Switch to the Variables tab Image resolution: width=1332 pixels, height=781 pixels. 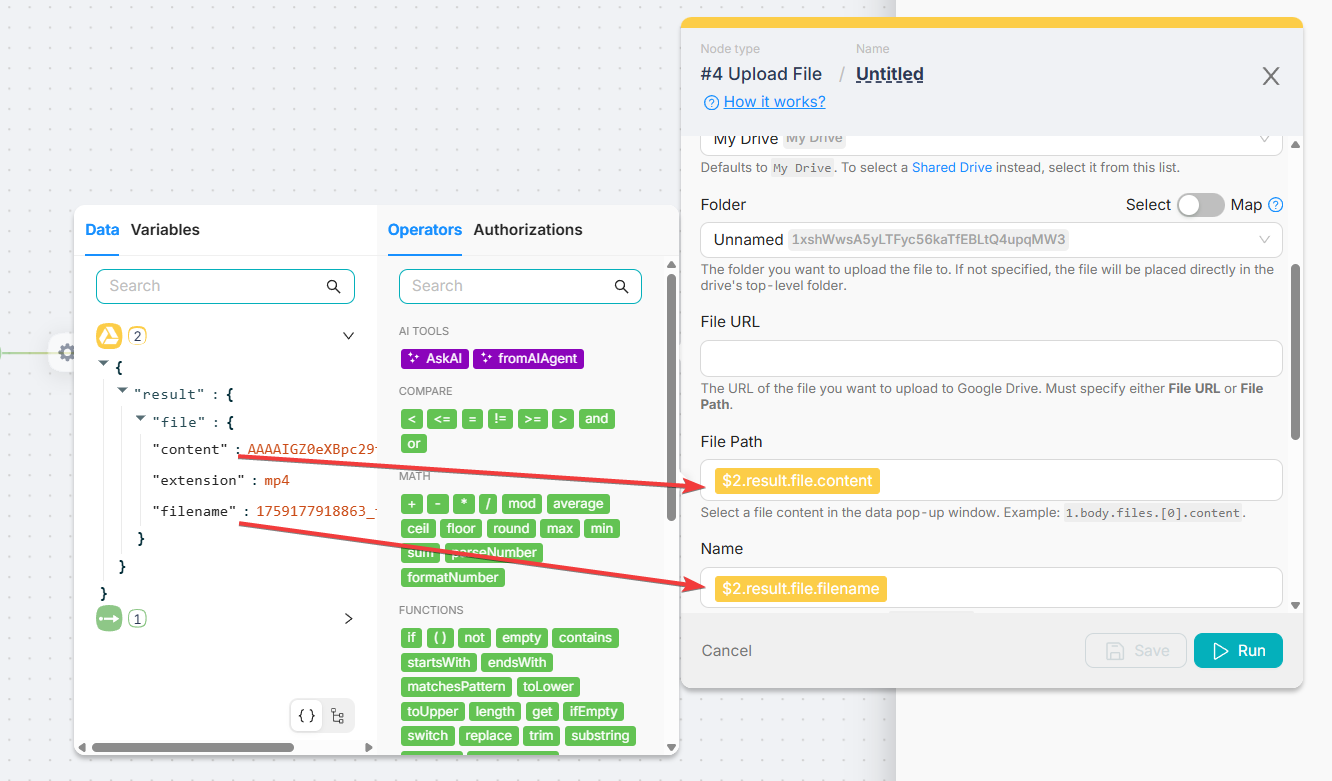(165, 229)
